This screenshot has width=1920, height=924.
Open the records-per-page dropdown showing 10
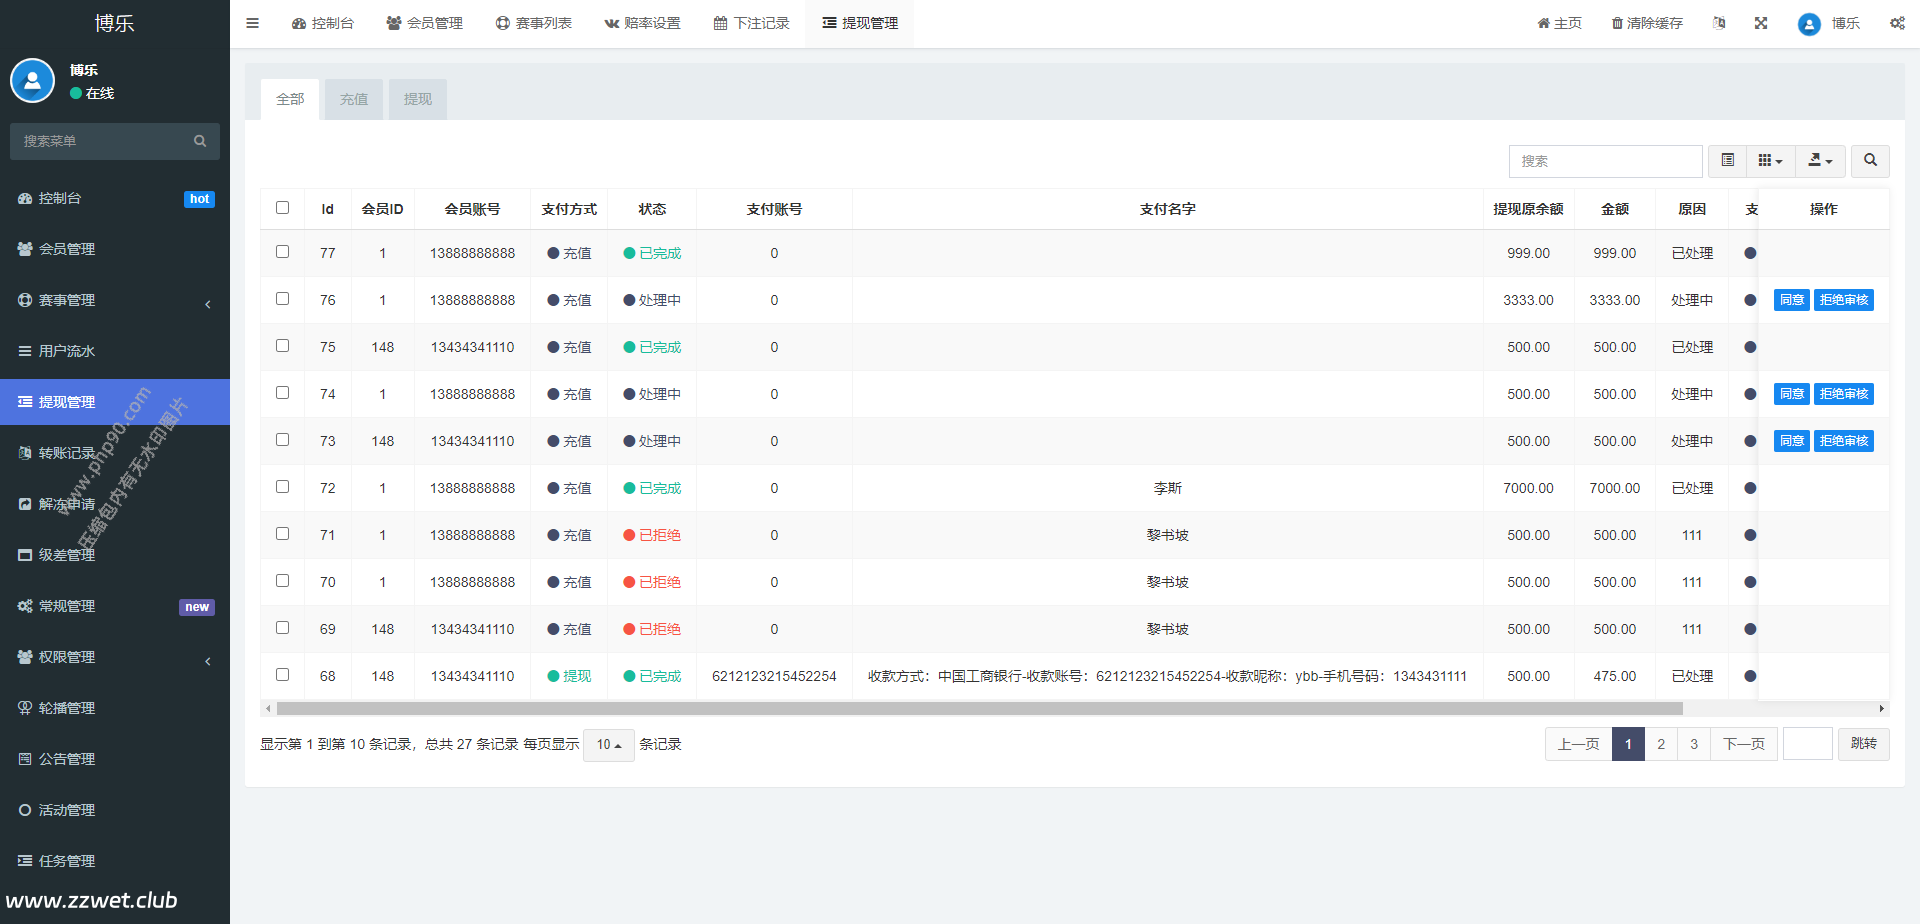(609, 744)
